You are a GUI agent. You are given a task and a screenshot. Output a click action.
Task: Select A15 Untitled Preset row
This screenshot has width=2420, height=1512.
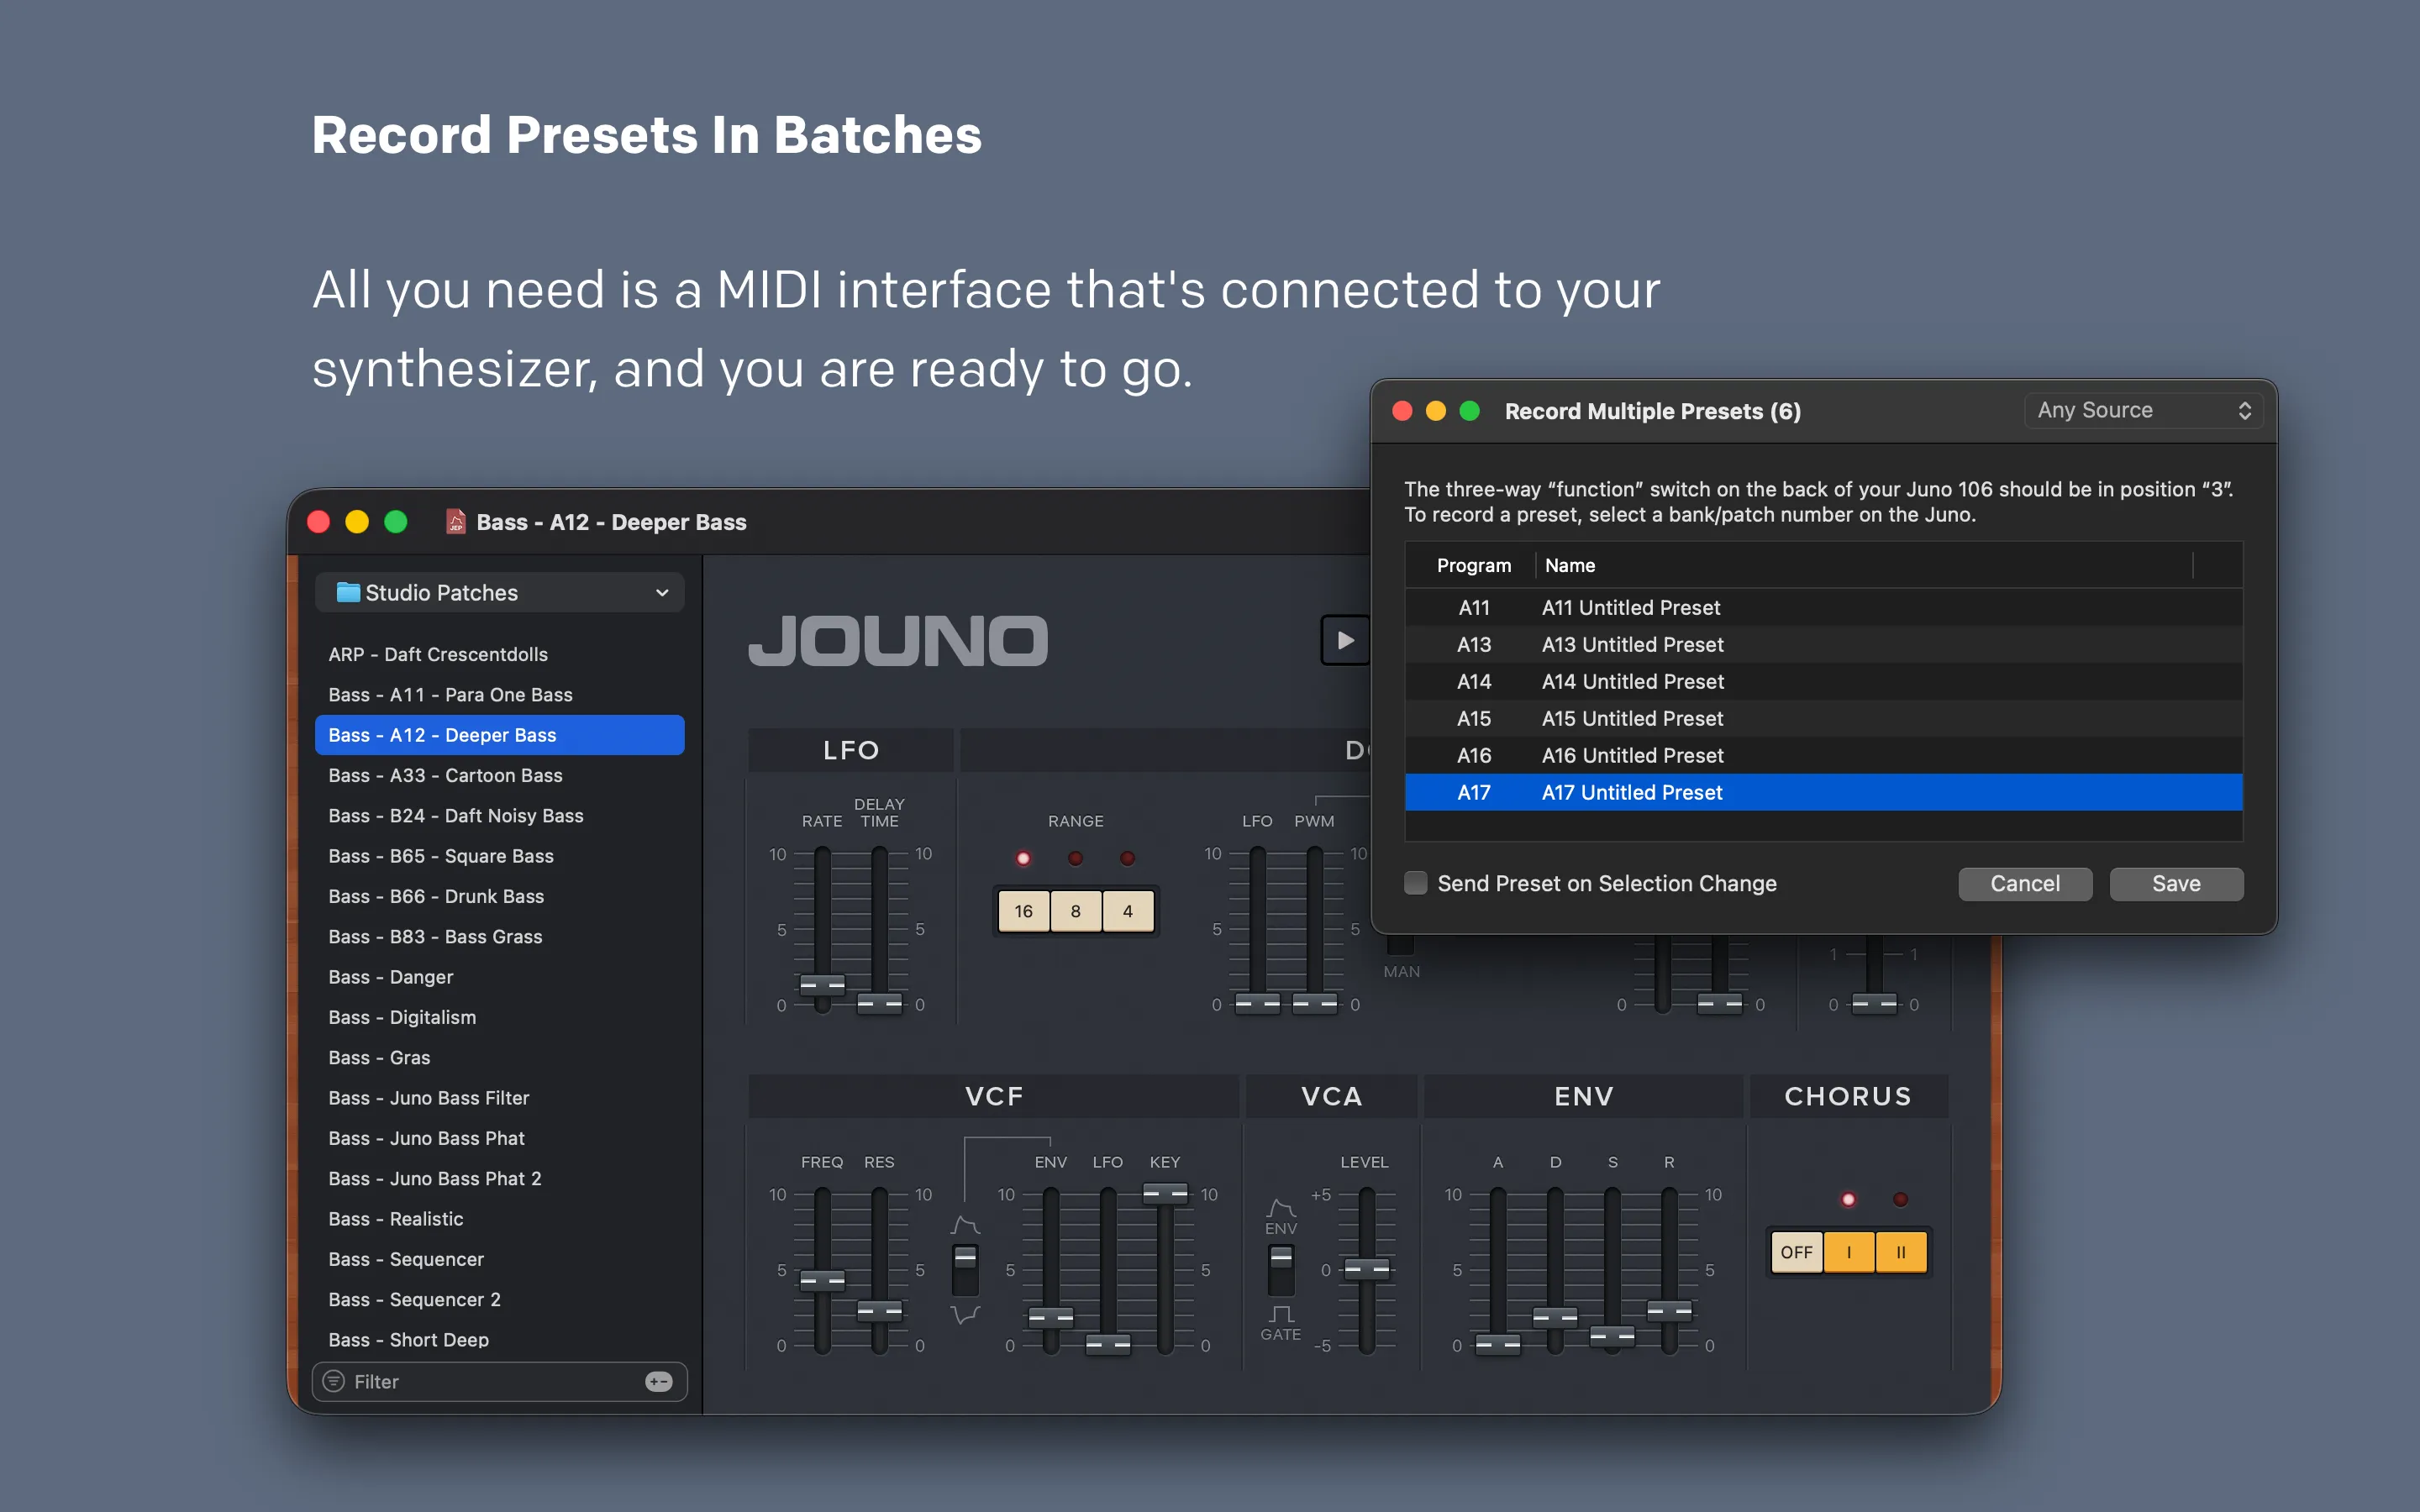pyautogui.click(x=1823, y=719)
